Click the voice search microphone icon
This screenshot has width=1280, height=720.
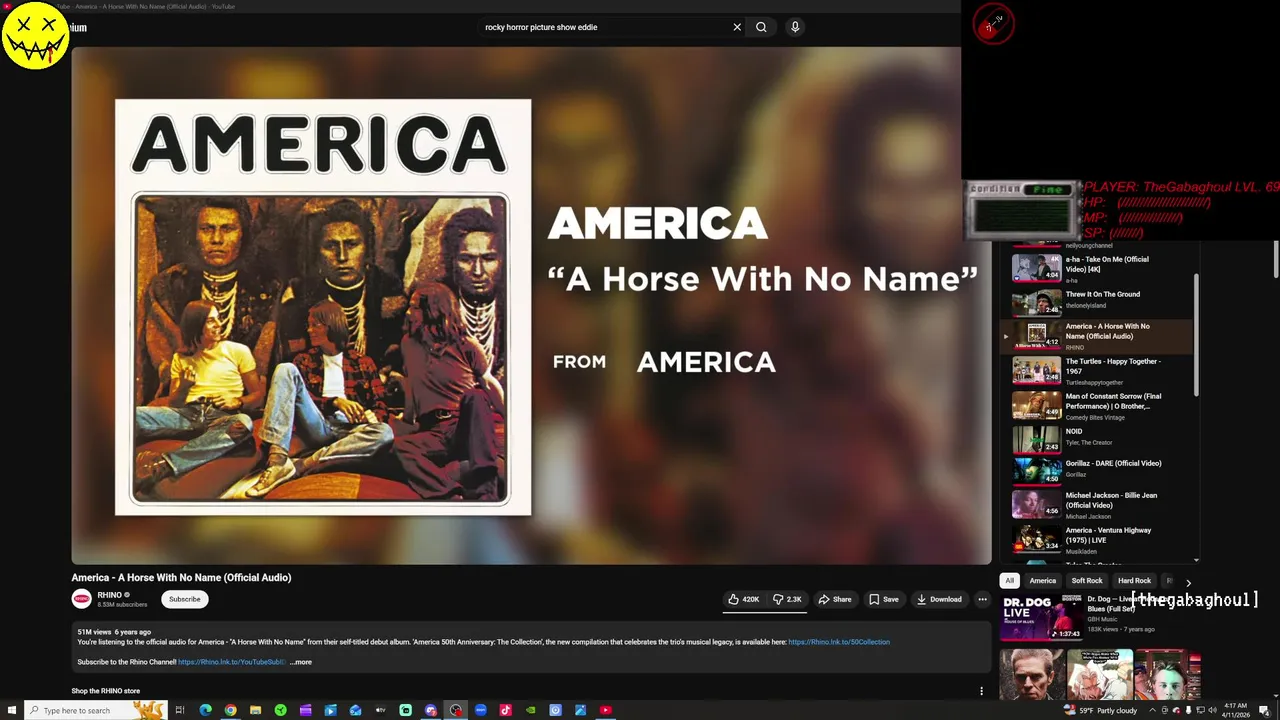click(x=795, y=27)
